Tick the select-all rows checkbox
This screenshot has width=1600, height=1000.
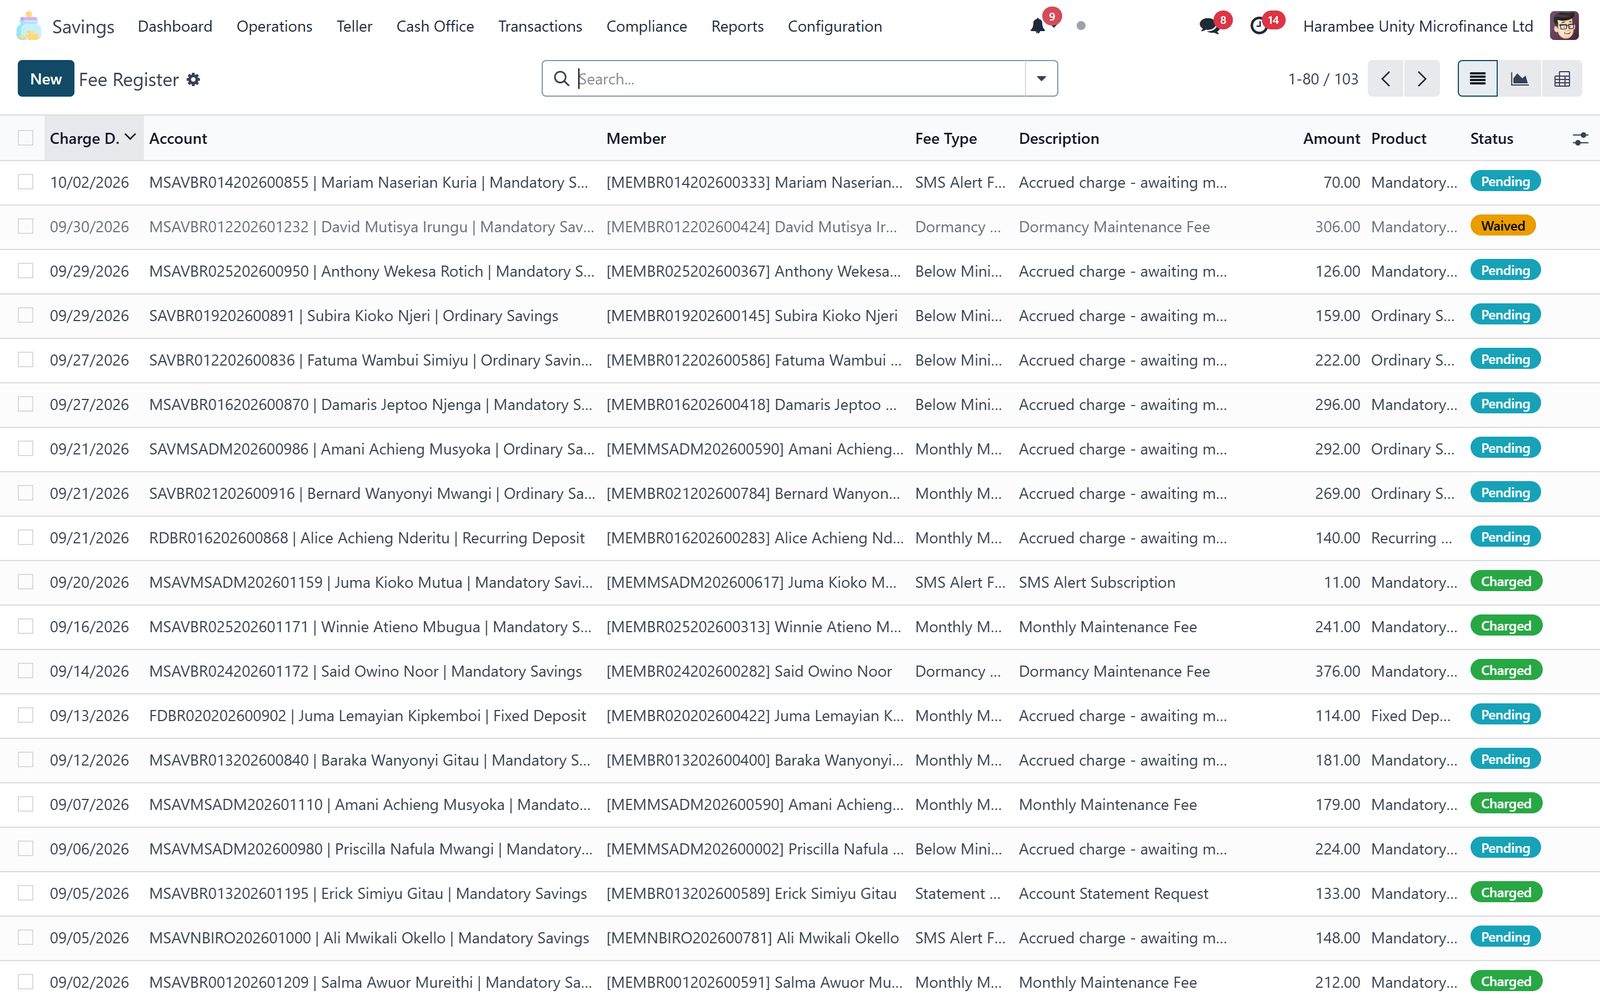pos(26,138)
